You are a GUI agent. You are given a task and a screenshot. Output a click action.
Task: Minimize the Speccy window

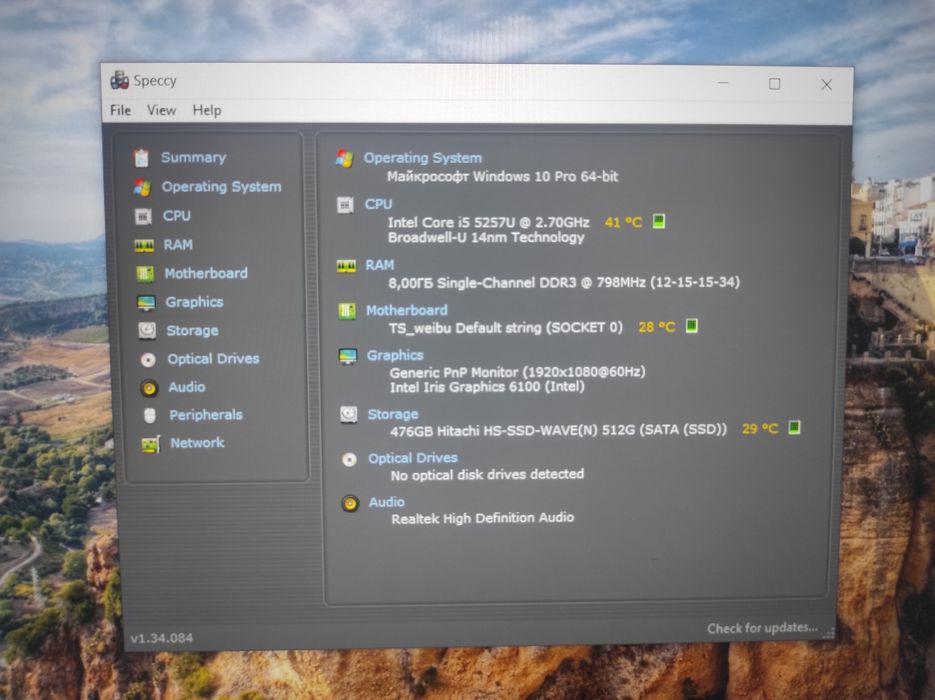pos(723,83)
